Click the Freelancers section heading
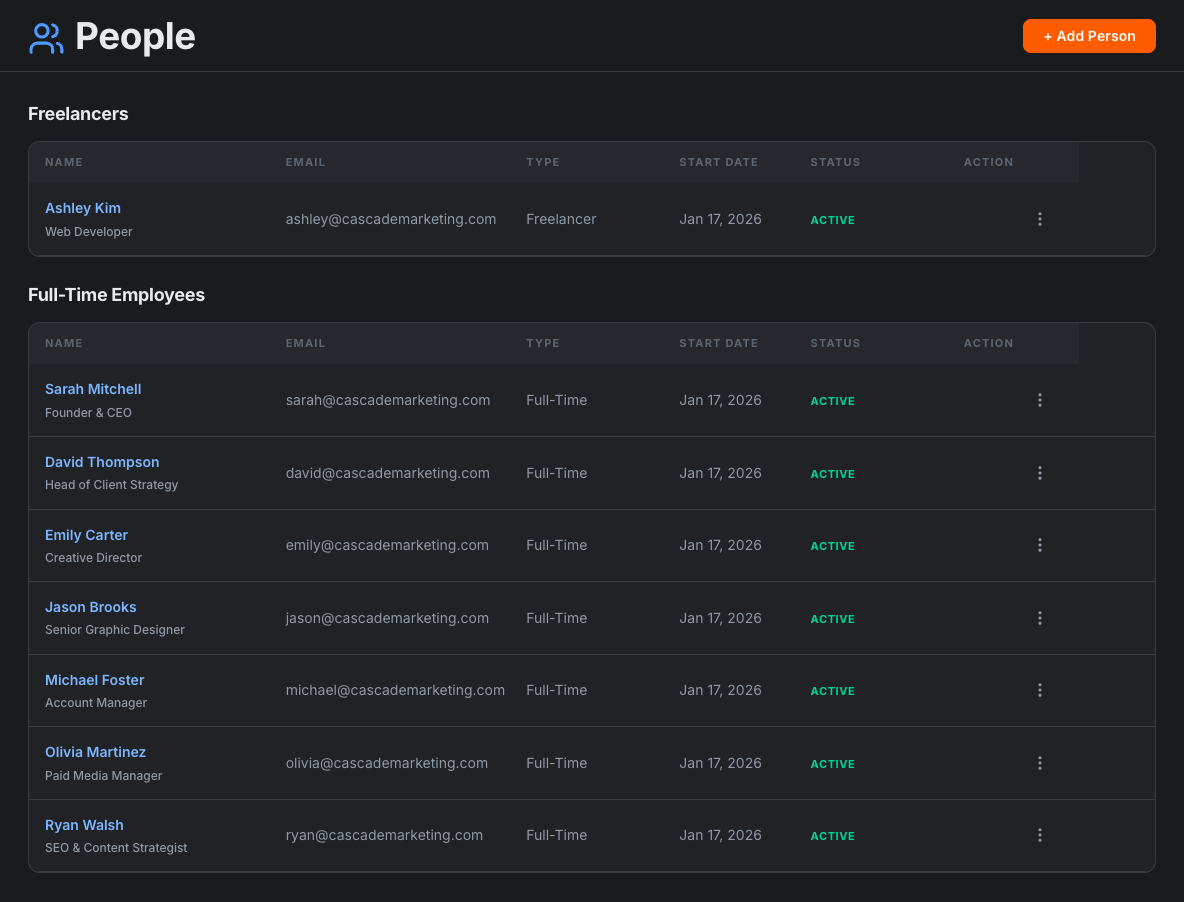This screenshot has height=902, width=1184. [79, 114]
